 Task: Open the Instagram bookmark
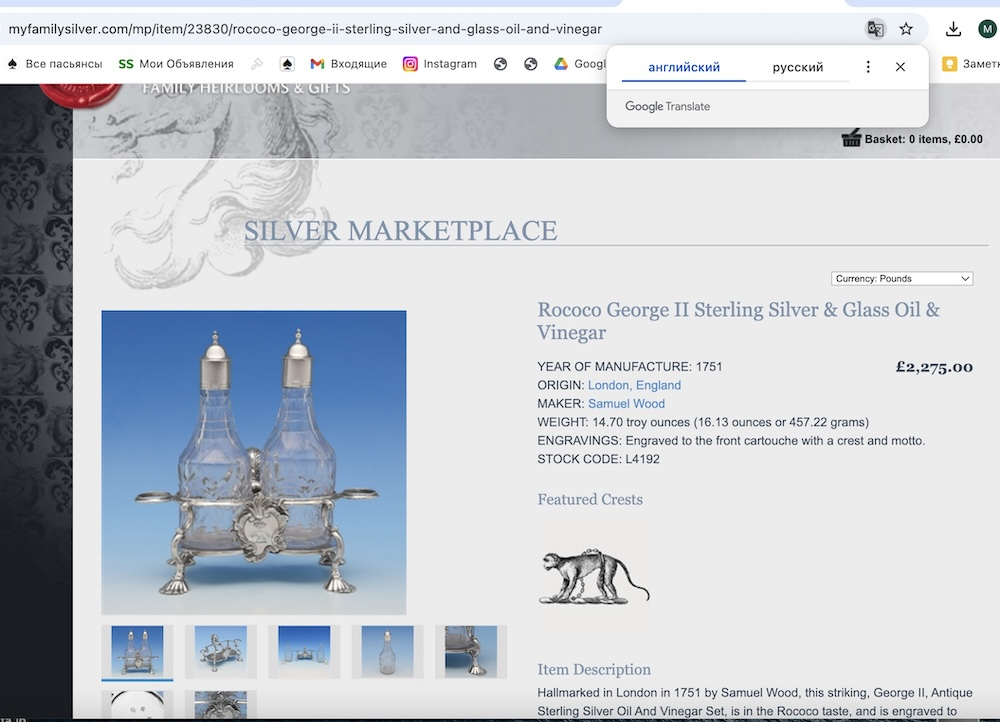point(440,64)
